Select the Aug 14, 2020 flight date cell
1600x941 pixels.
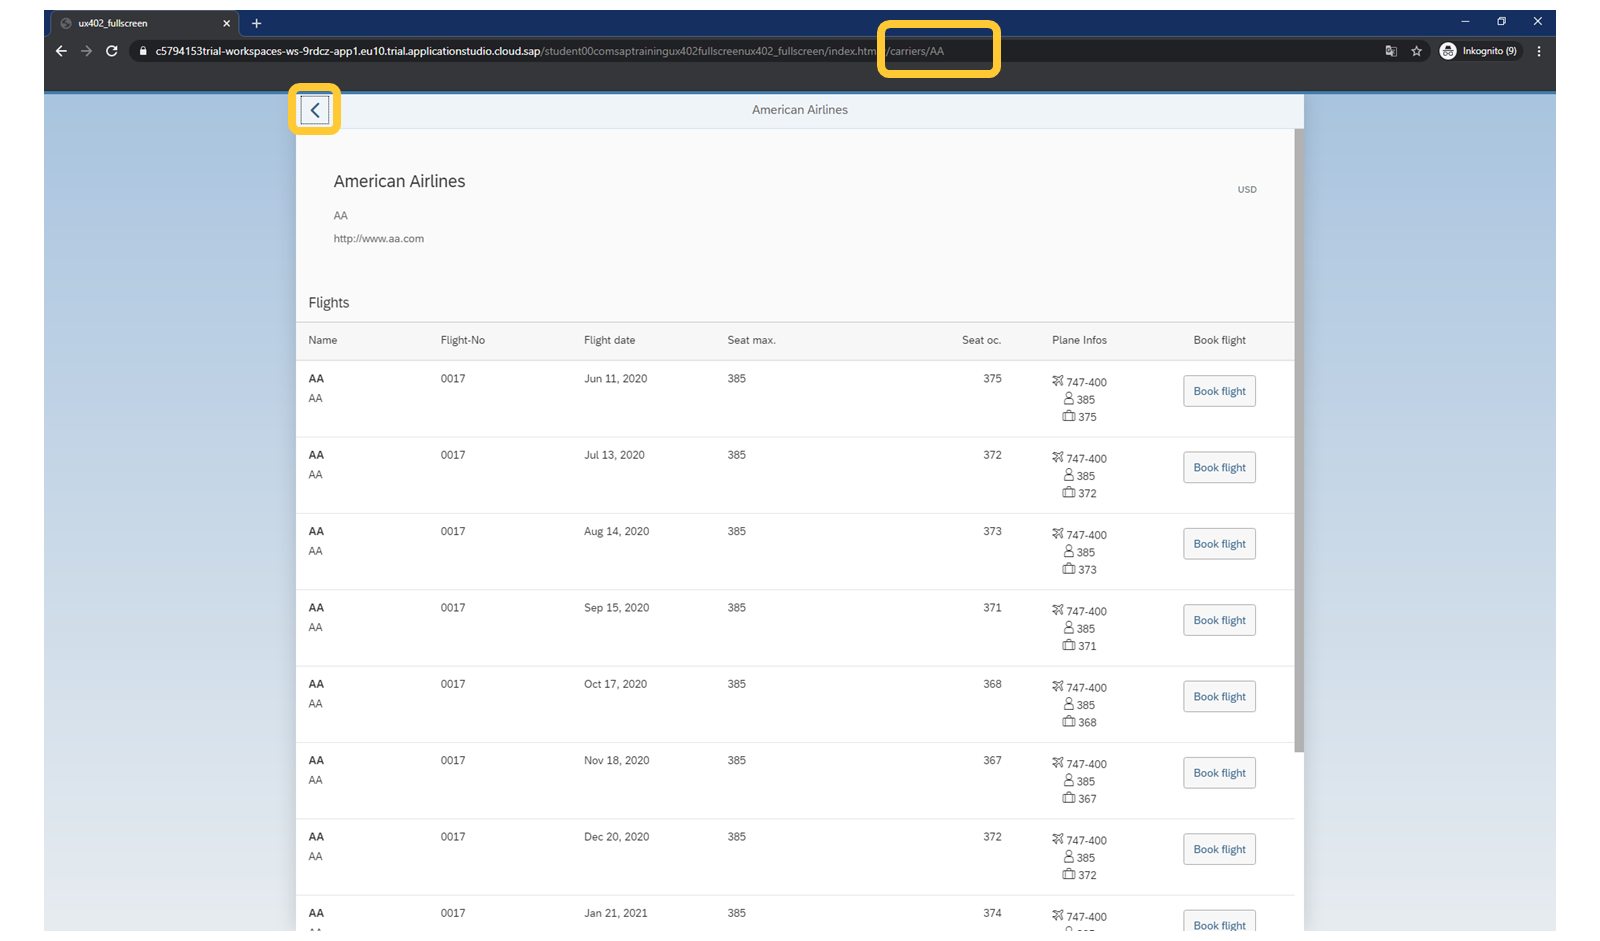pos(617,532)
